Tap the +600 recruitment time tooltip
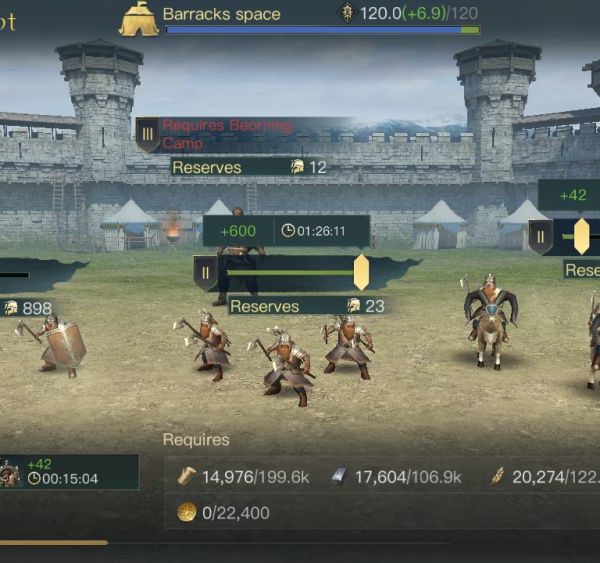600x563 pixels. [286, 231]
